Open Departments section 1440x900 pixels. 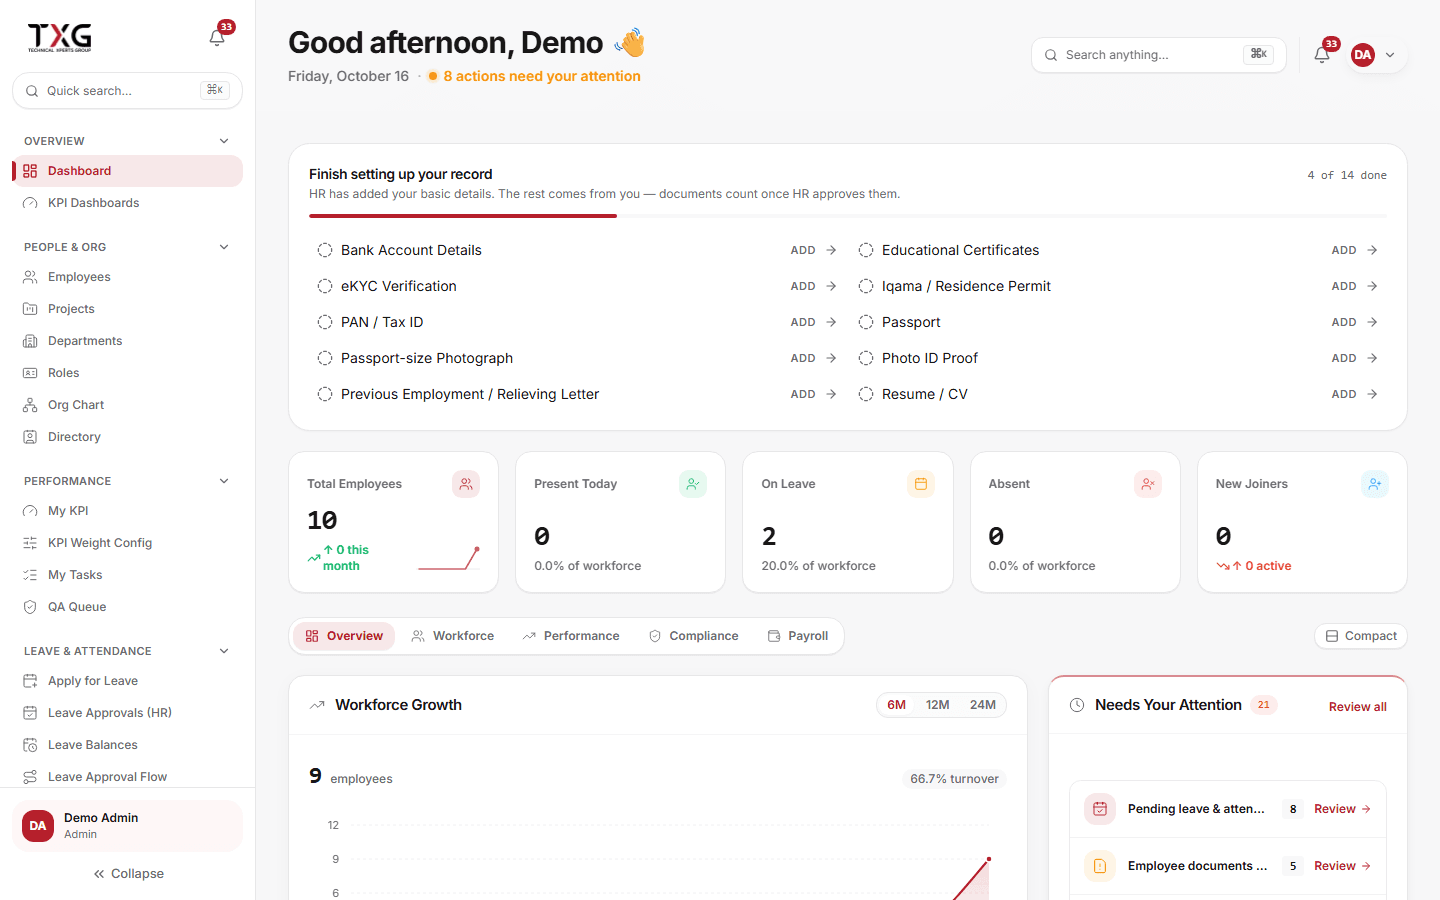point(127,341)
